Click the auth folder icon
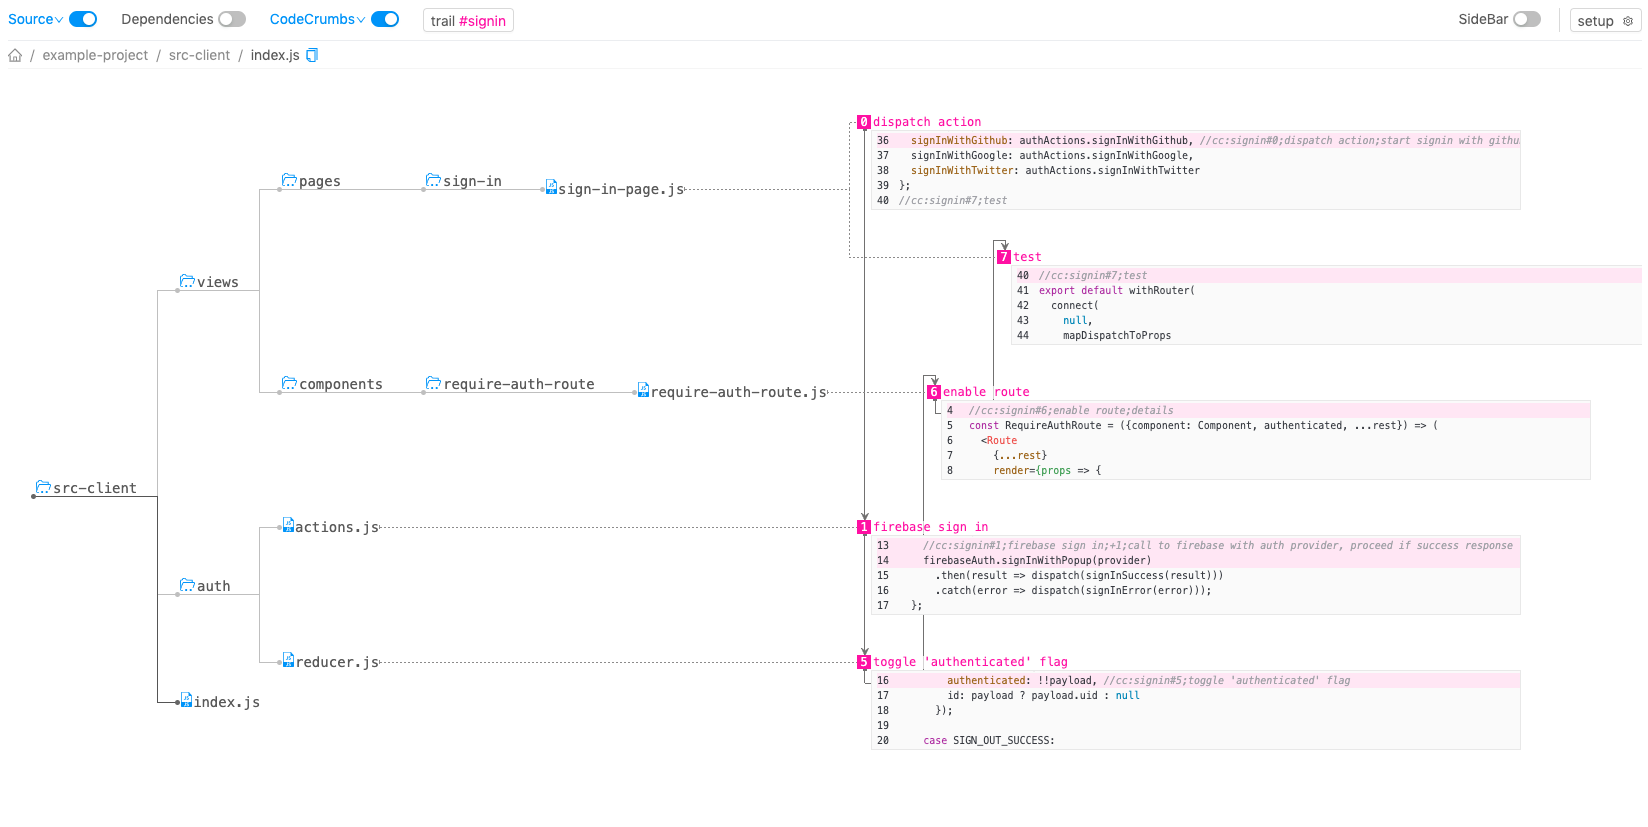 (187, 585)
